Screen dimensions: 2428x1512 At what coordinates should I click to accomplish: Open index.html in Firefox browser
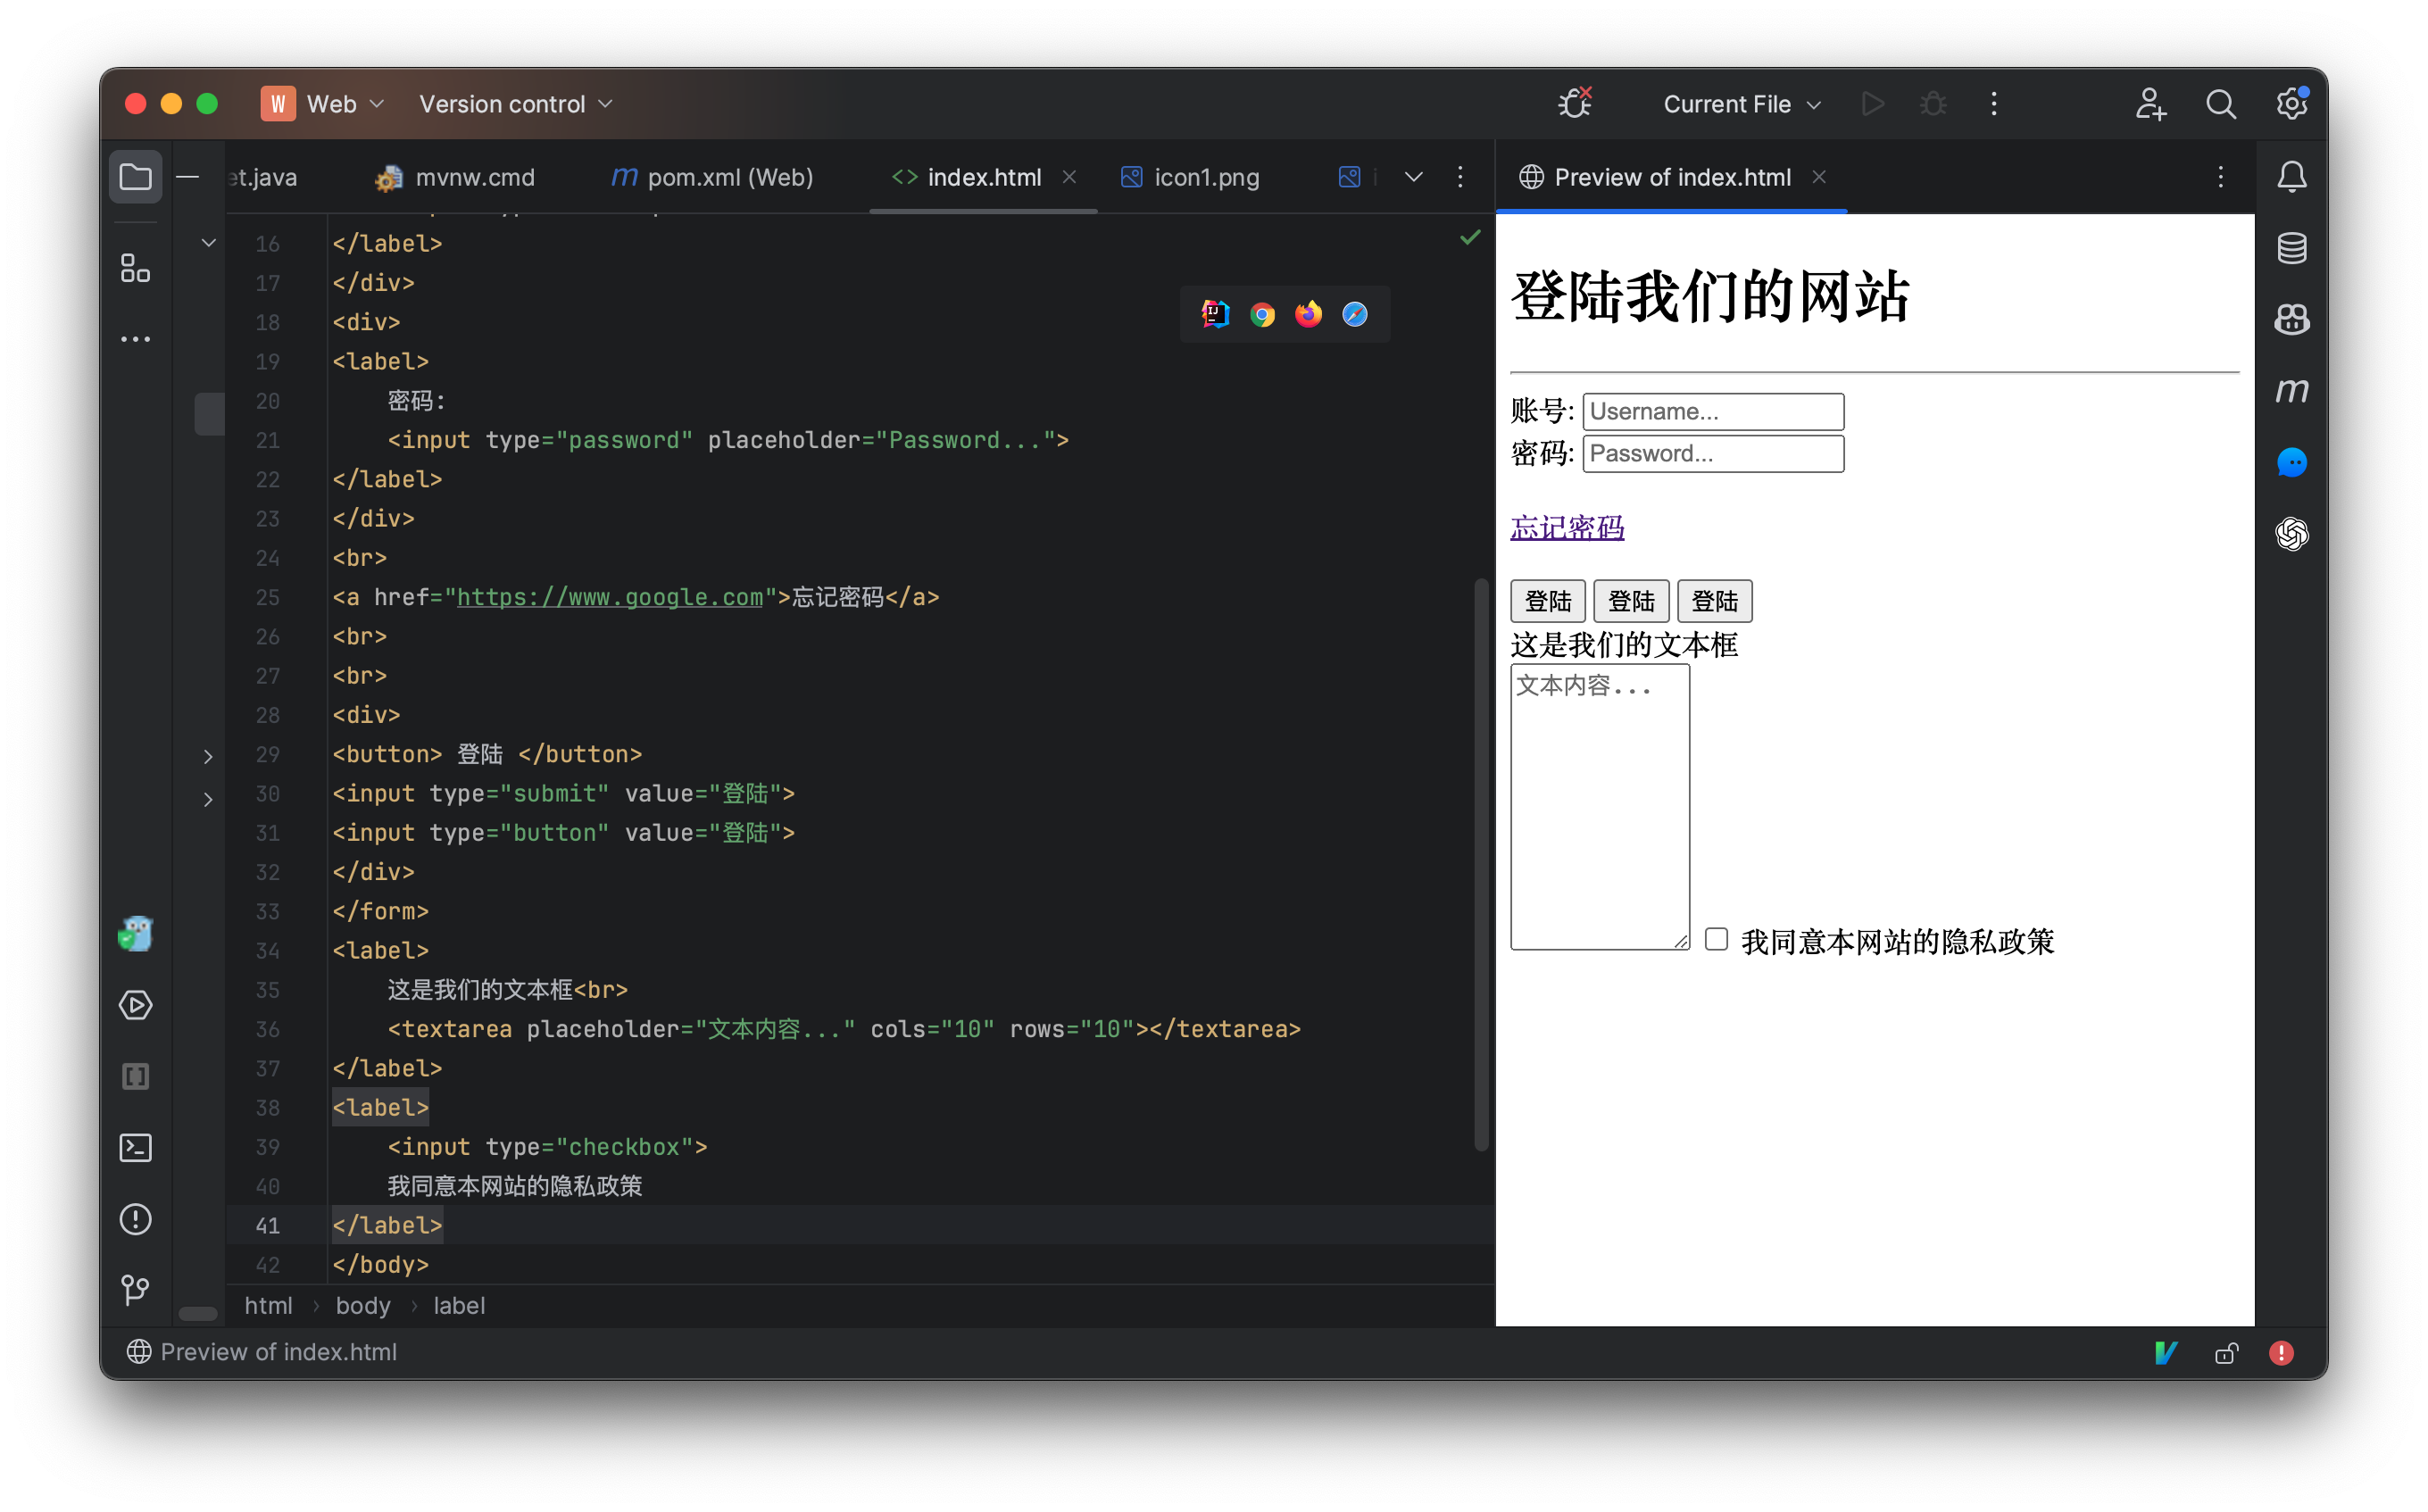(1308, 314)
